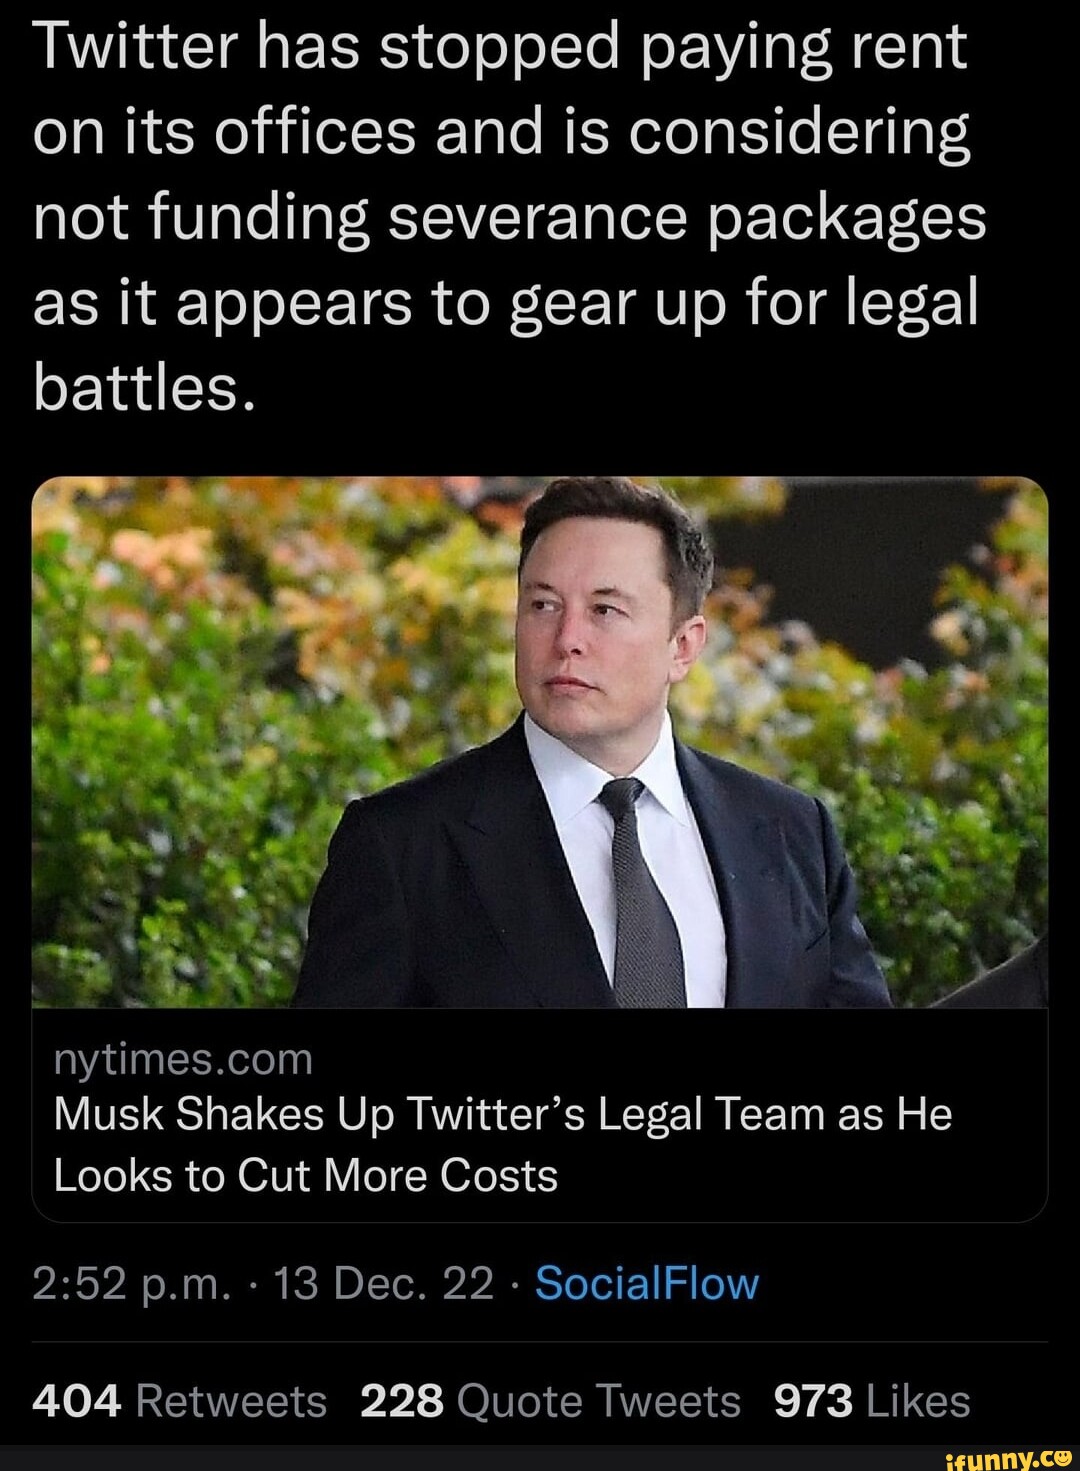This screenshot has width=1080, height=1471.
Task: Click the 'severance packages' text in tweet
Action: tap(686, 218)
